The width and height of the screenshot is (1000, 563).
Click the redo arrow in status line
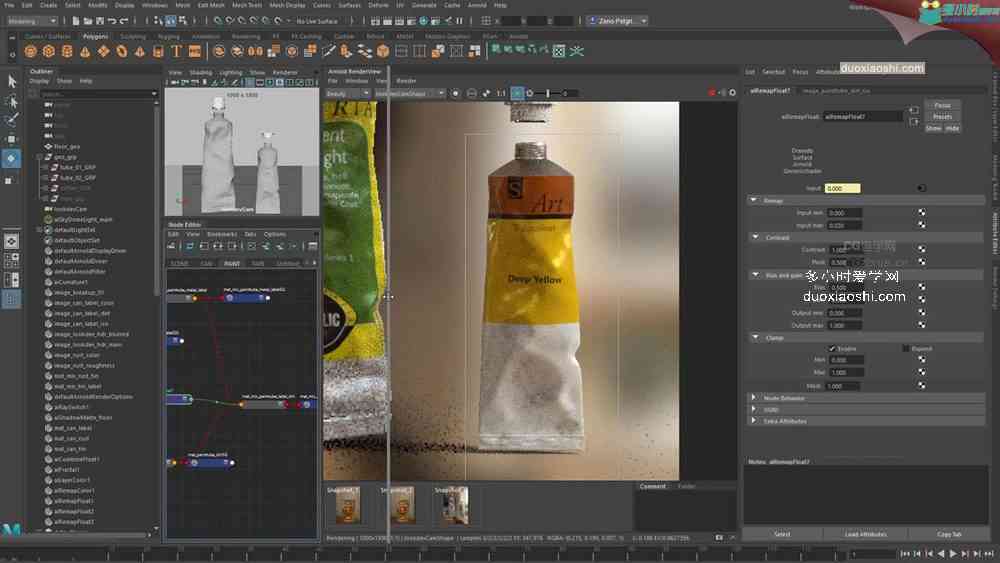[x=124, y=21]
